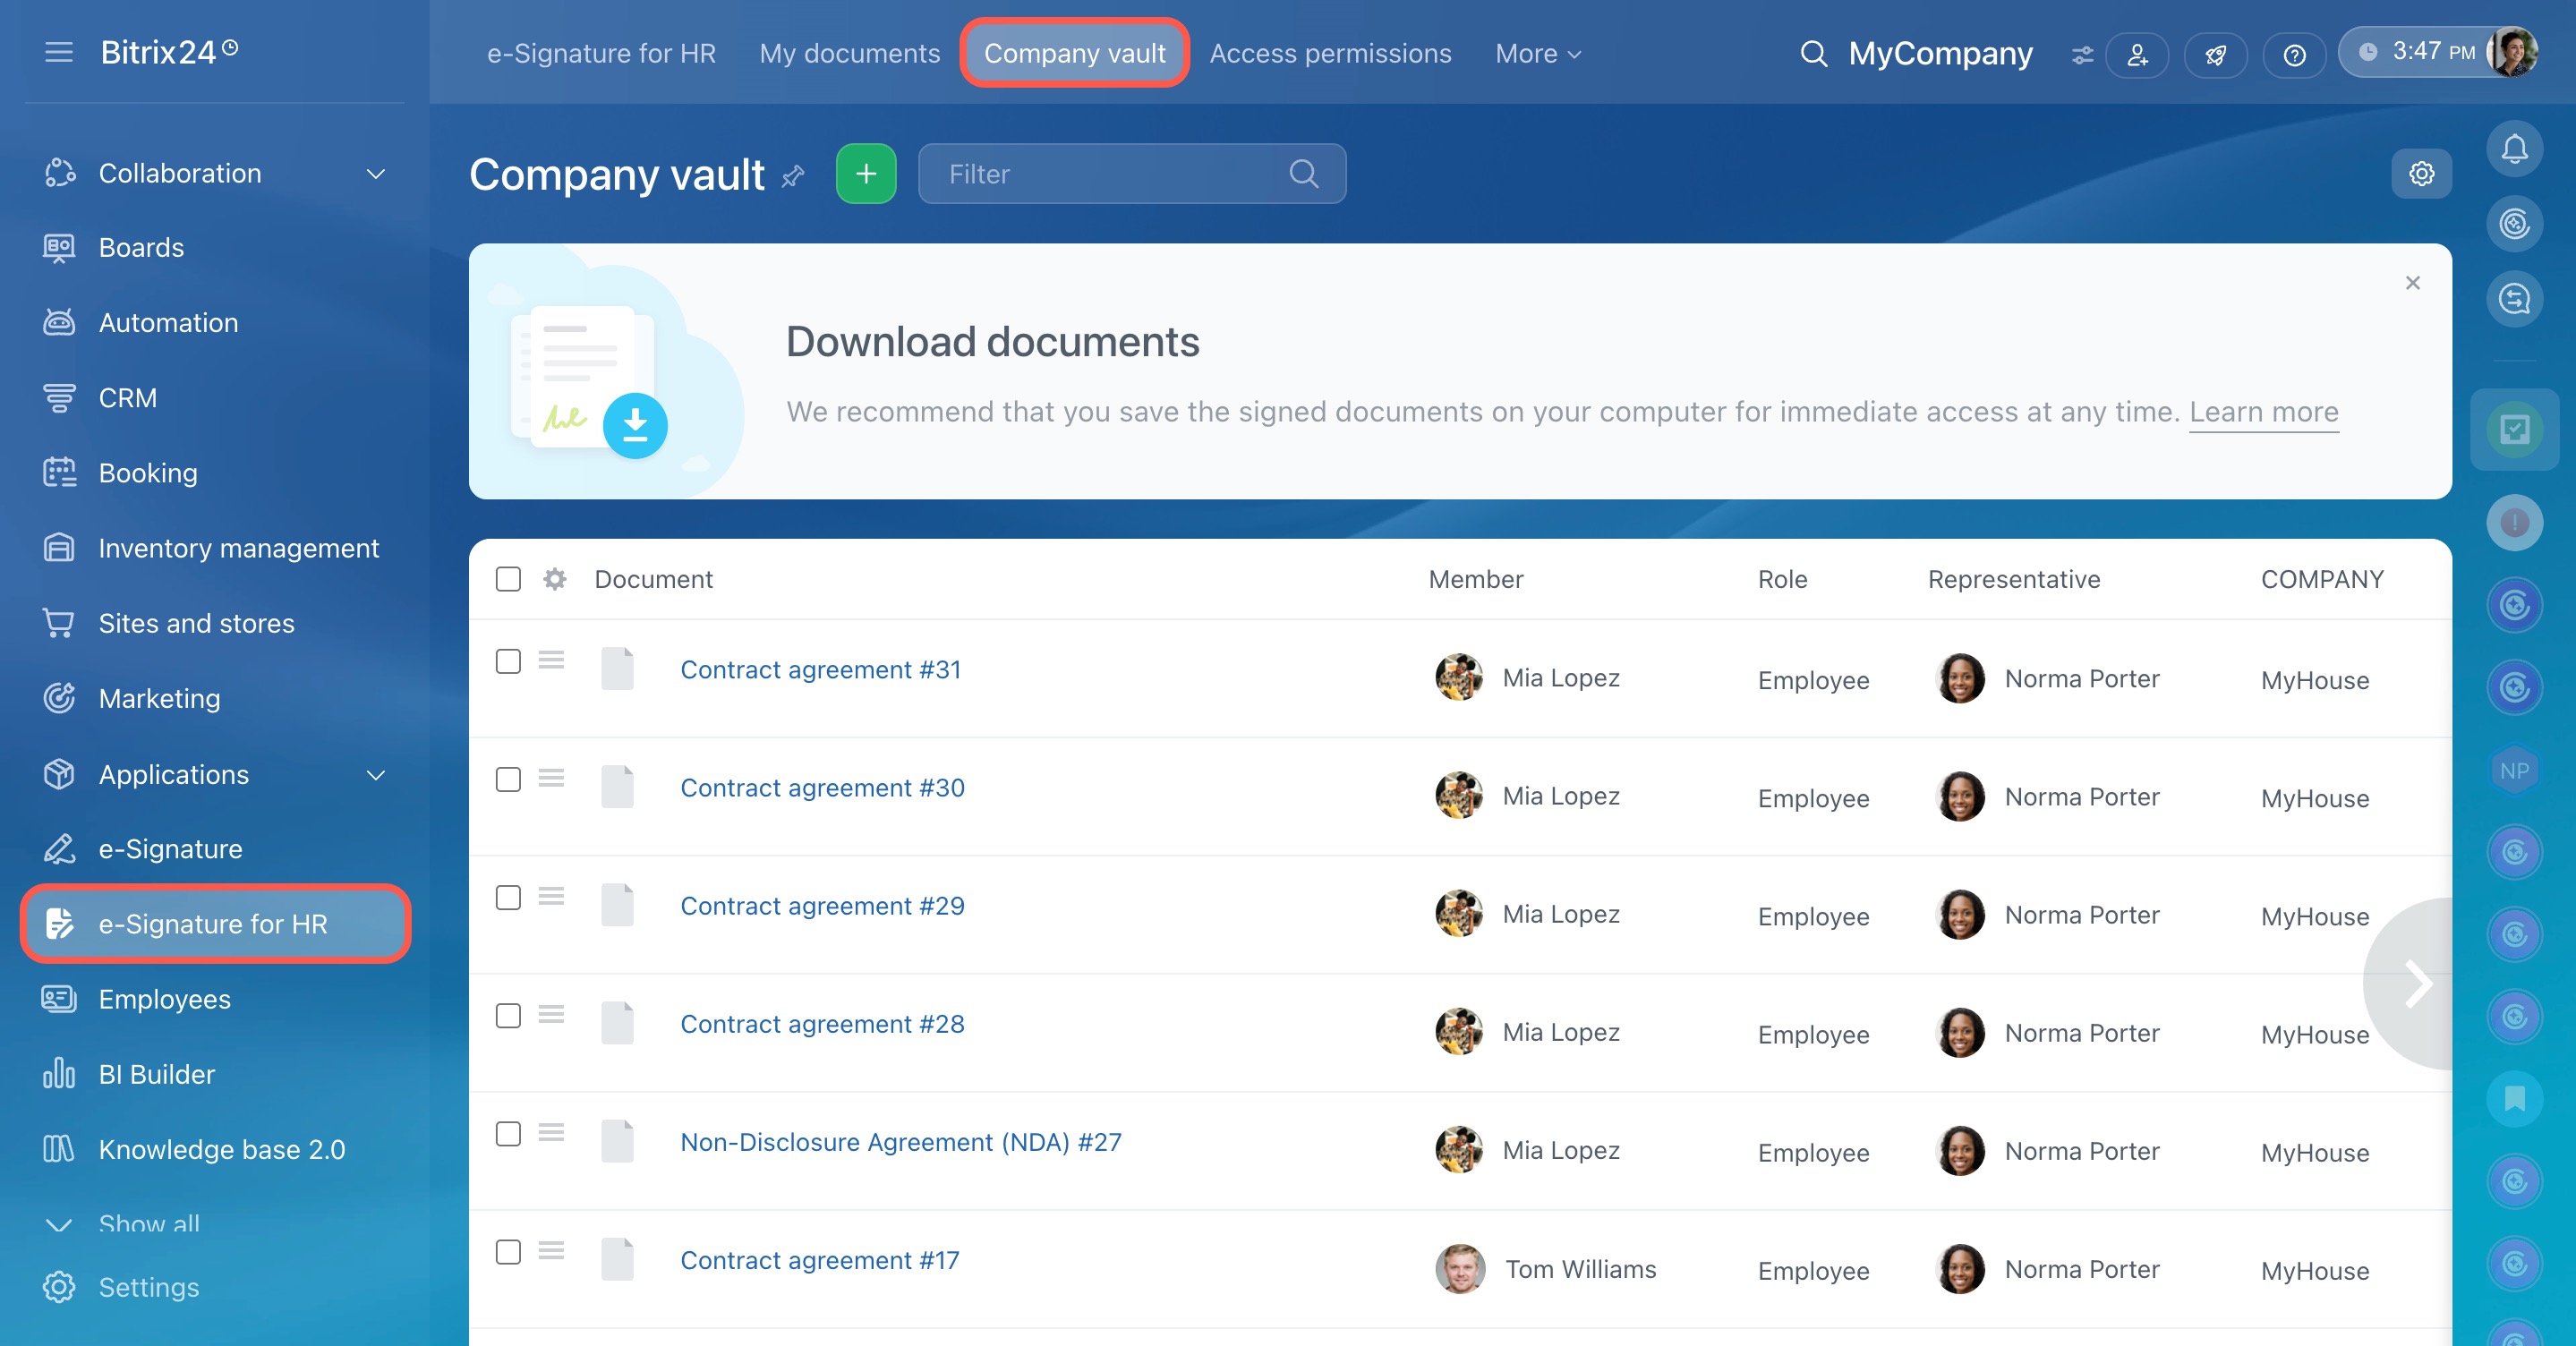2576x1346 pixels.
Task: Open grid settings gear in table header
Action: pyautogui.click(x=555, y=579)
